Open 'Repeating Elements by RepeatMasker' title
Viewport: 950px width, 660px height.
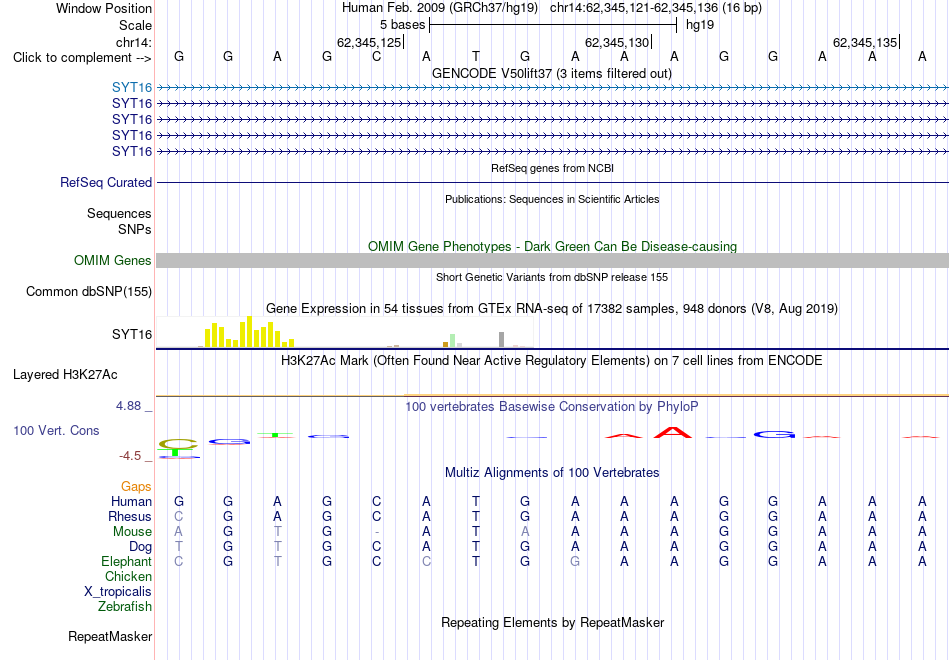(x=553, y=622)
